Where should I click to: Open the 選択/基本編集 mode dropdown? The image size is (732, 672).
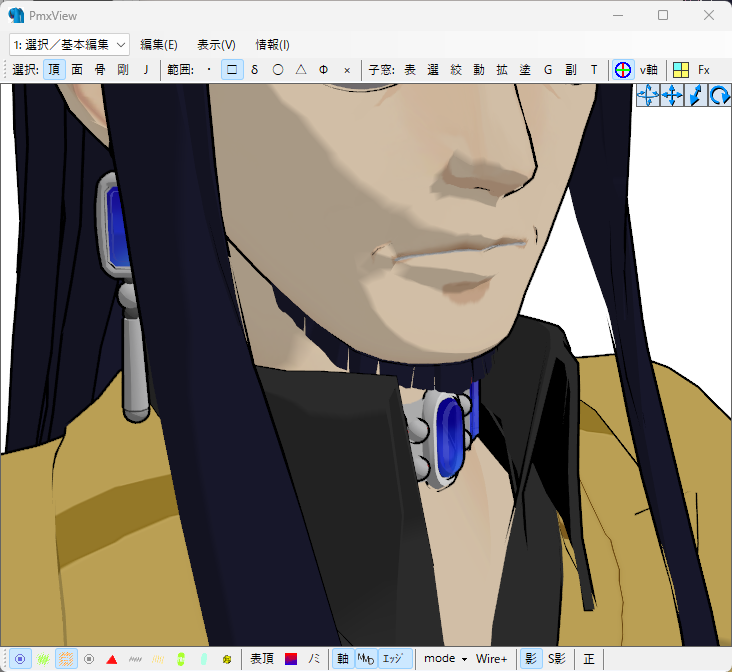coord(70,44)
